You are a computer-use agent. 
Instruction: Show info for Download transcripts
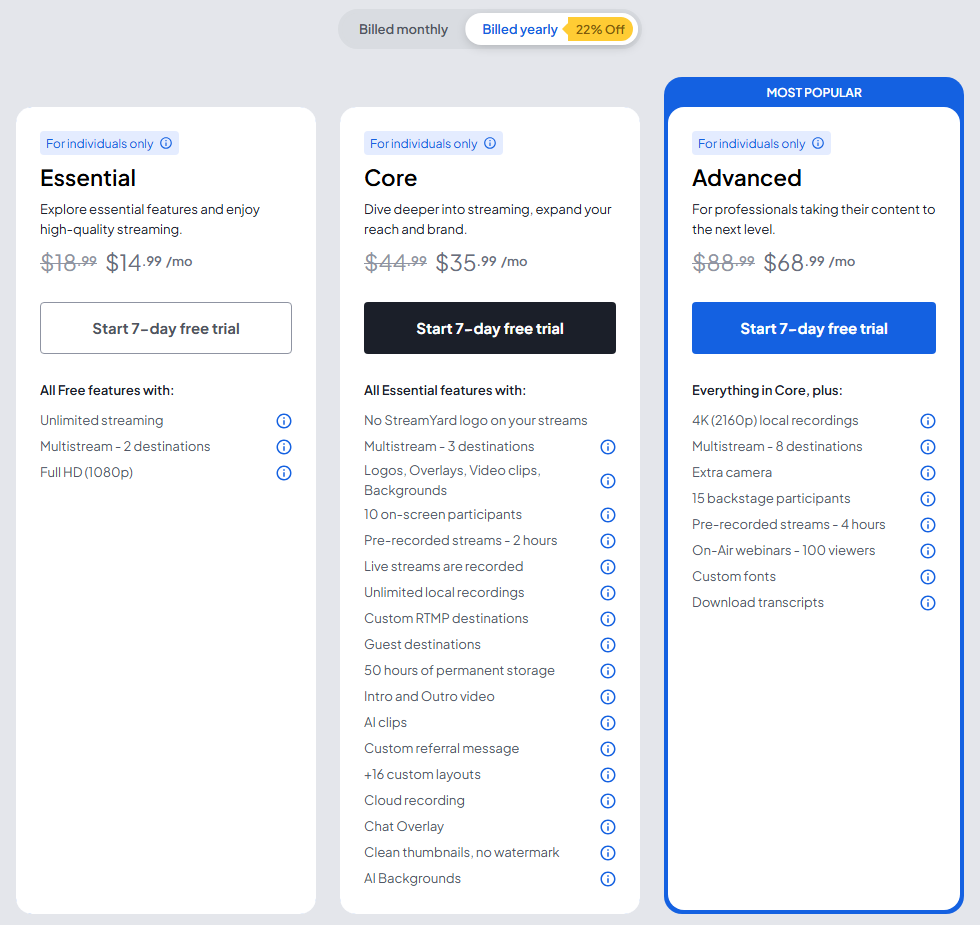pos(928,603)
